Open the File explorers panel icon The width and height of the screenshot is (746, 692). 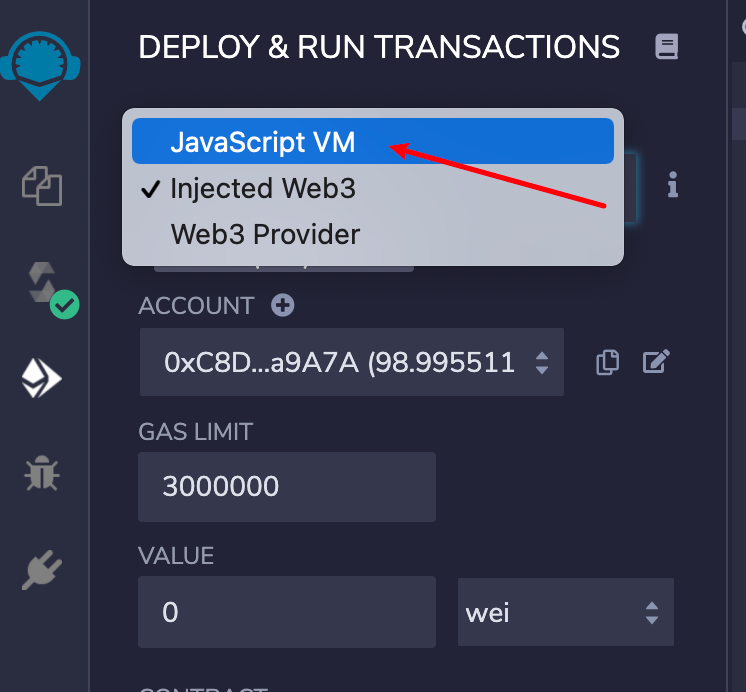pyautogui.click(x=42, y=186)
